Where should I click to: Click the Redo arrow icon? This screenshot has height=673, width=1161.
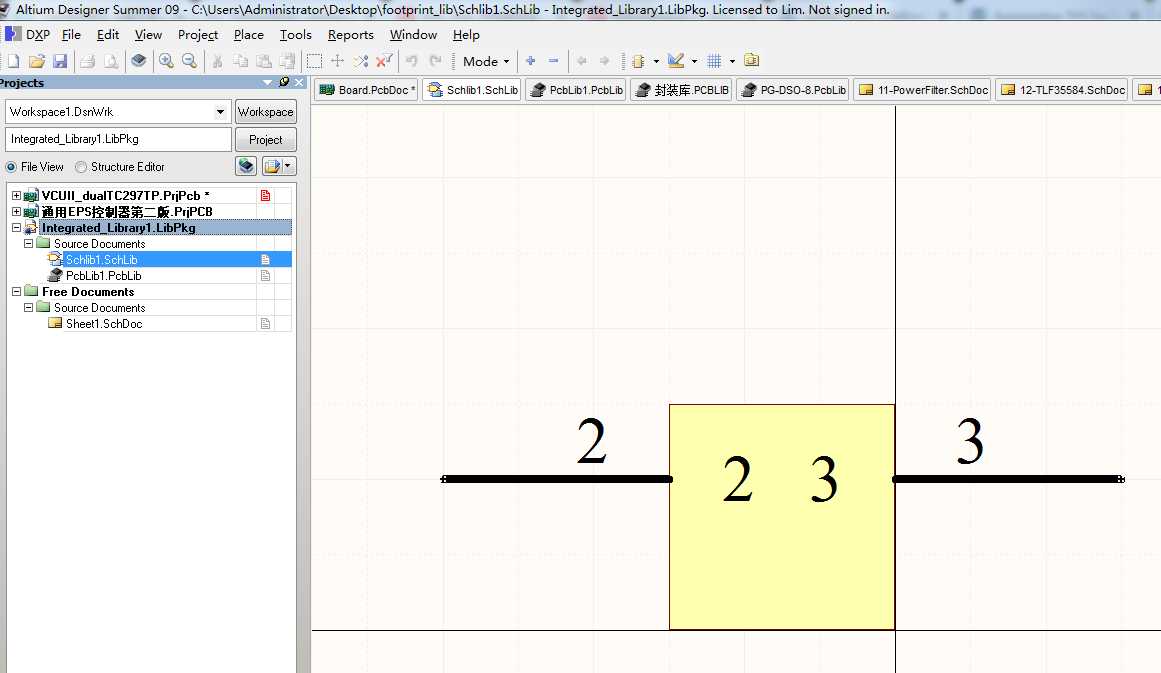click(x=435, y=61)
